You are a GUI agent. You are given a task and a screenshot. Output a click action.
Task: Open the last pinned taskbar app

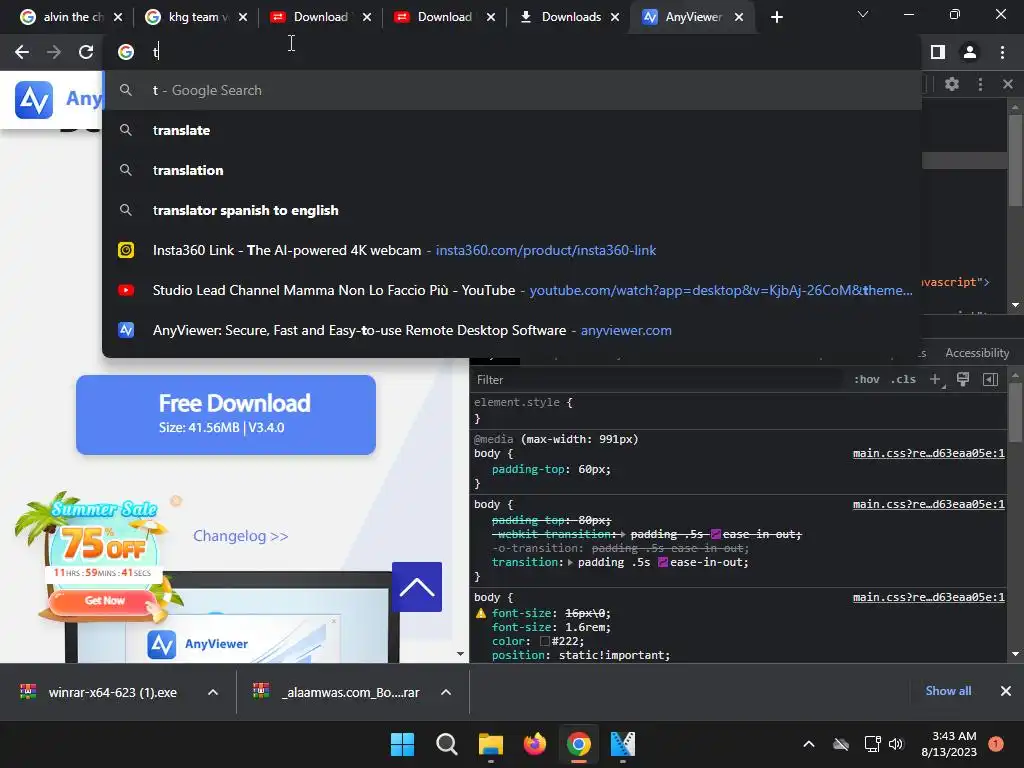coord(622,744)
